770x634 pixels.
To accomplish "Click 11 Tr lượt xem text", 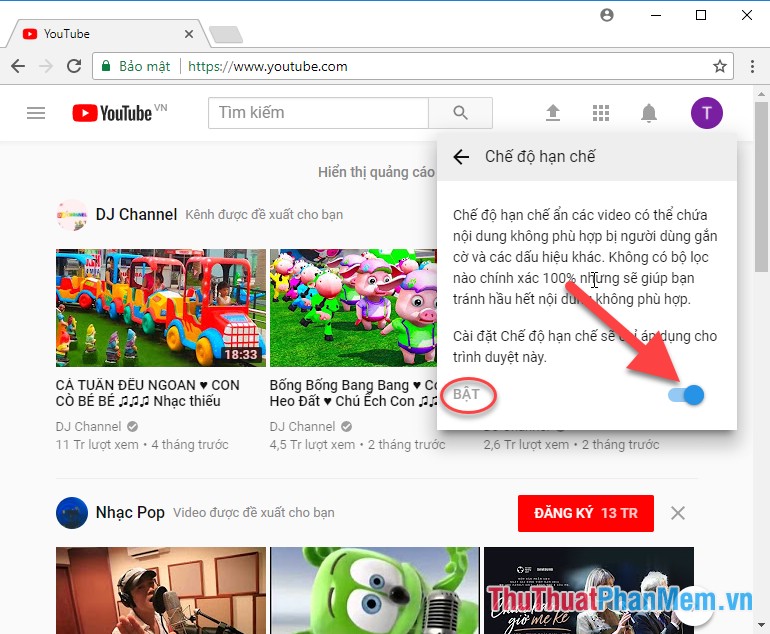I will coord(97,444).
